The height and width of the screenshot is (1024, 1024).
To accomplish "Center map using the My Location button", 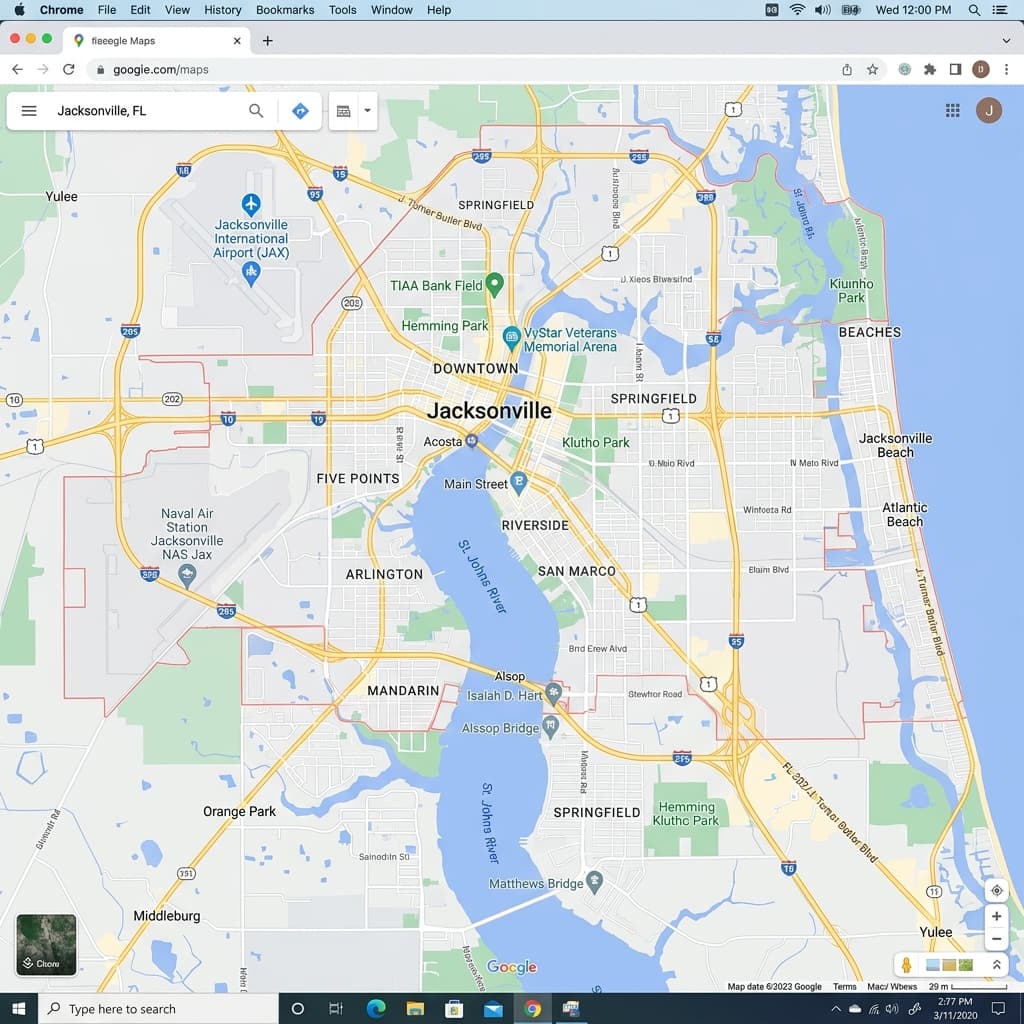I will pos(997,890).
